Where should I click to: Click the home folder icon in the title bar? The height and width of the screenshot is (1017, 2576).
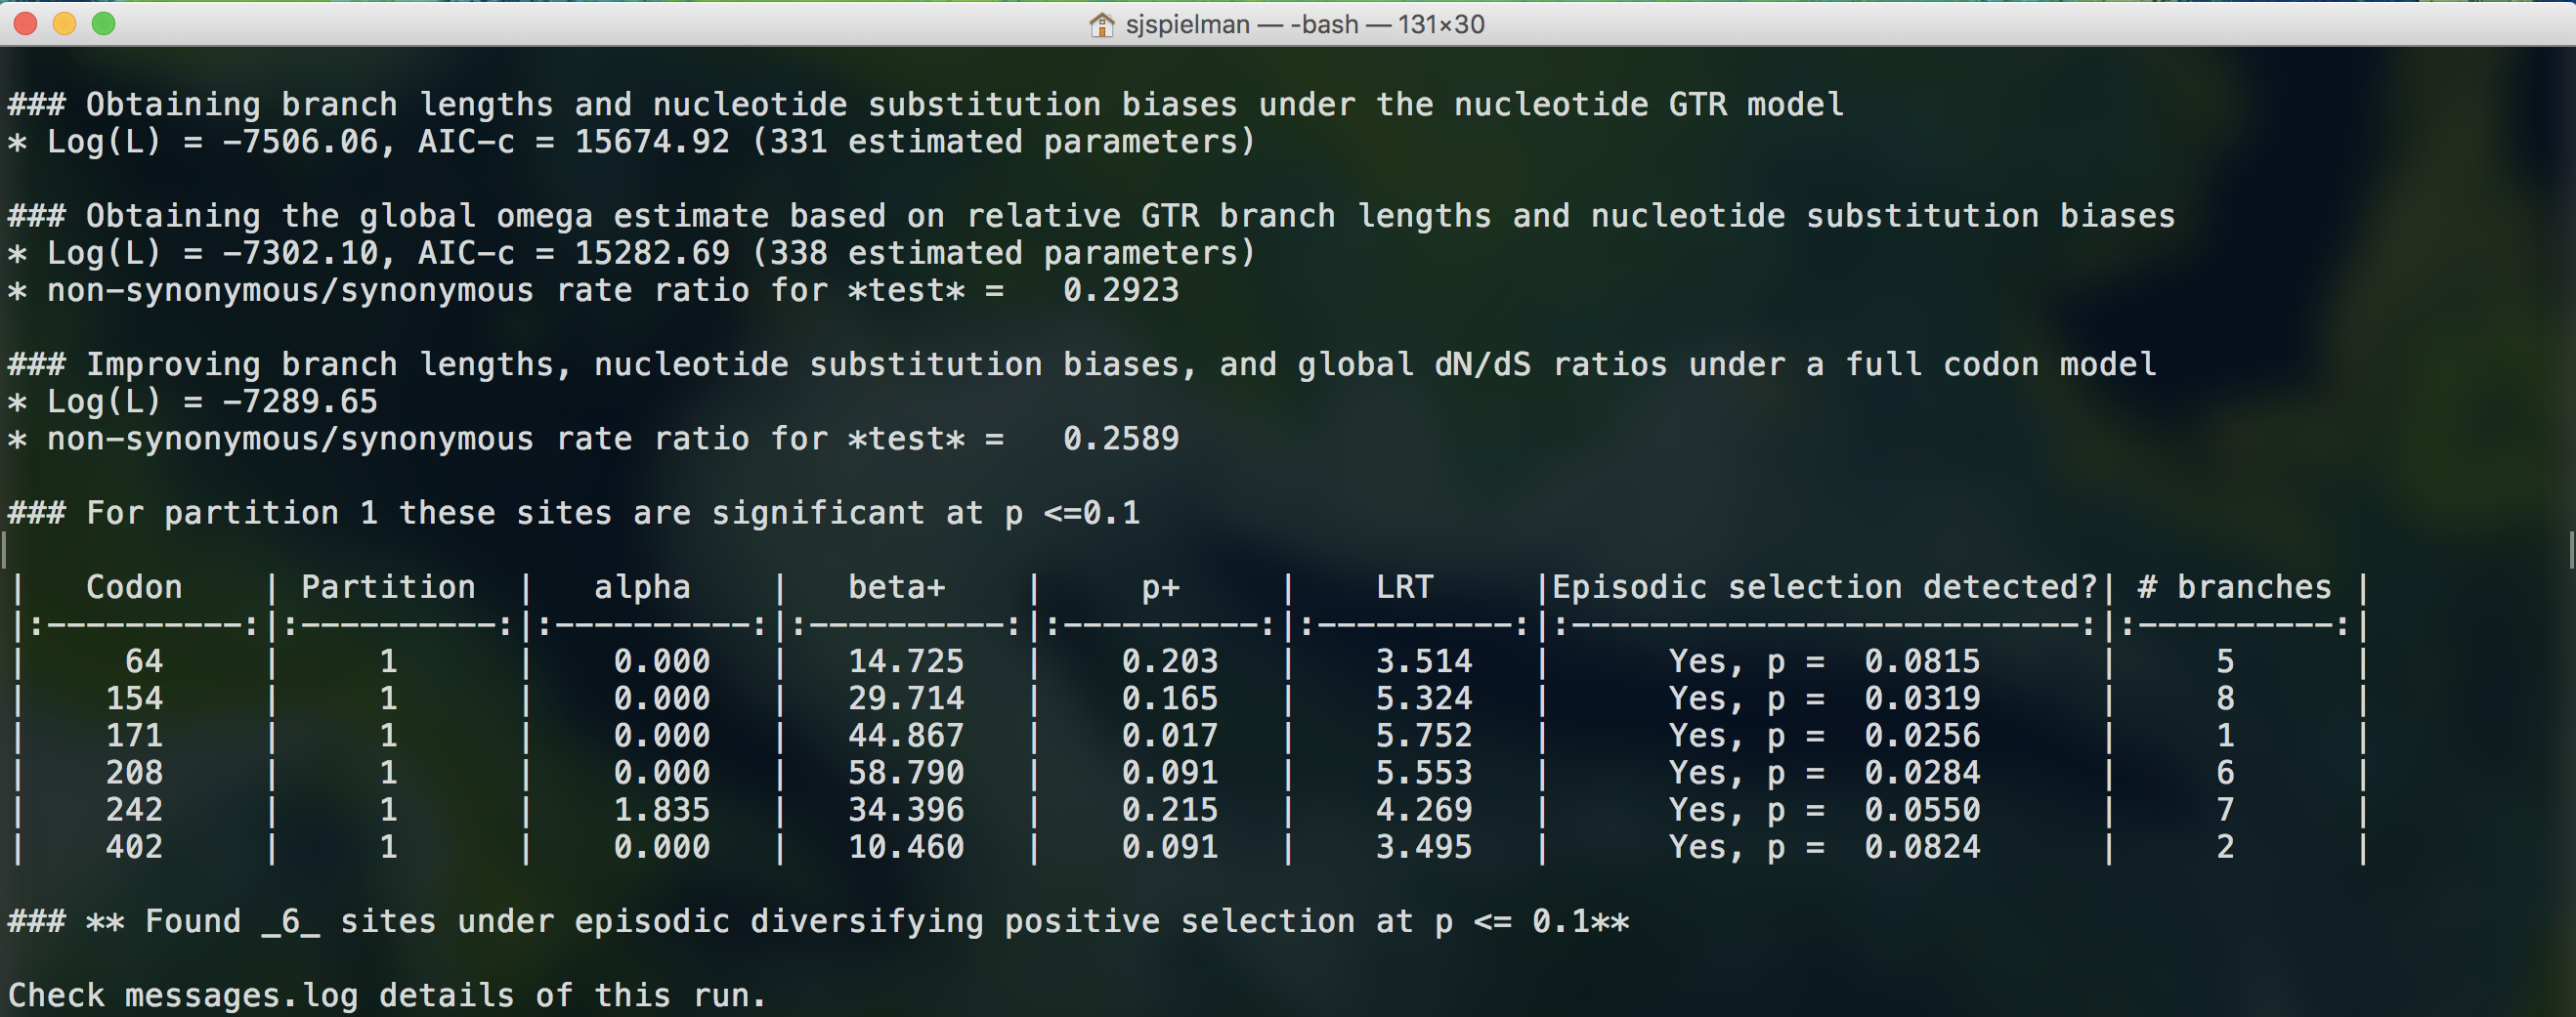(x=1103, y=23)
